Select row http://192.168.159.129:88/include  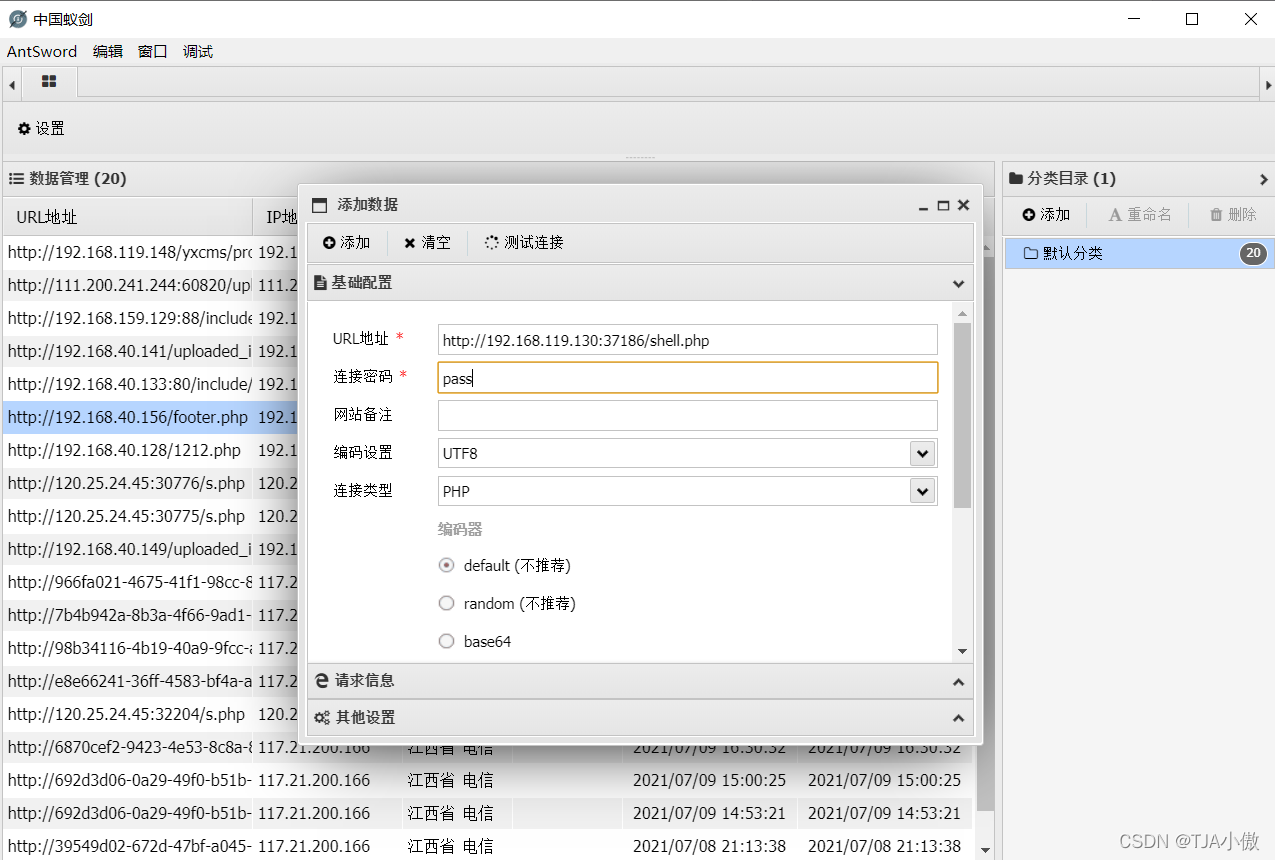pos(150,318)
